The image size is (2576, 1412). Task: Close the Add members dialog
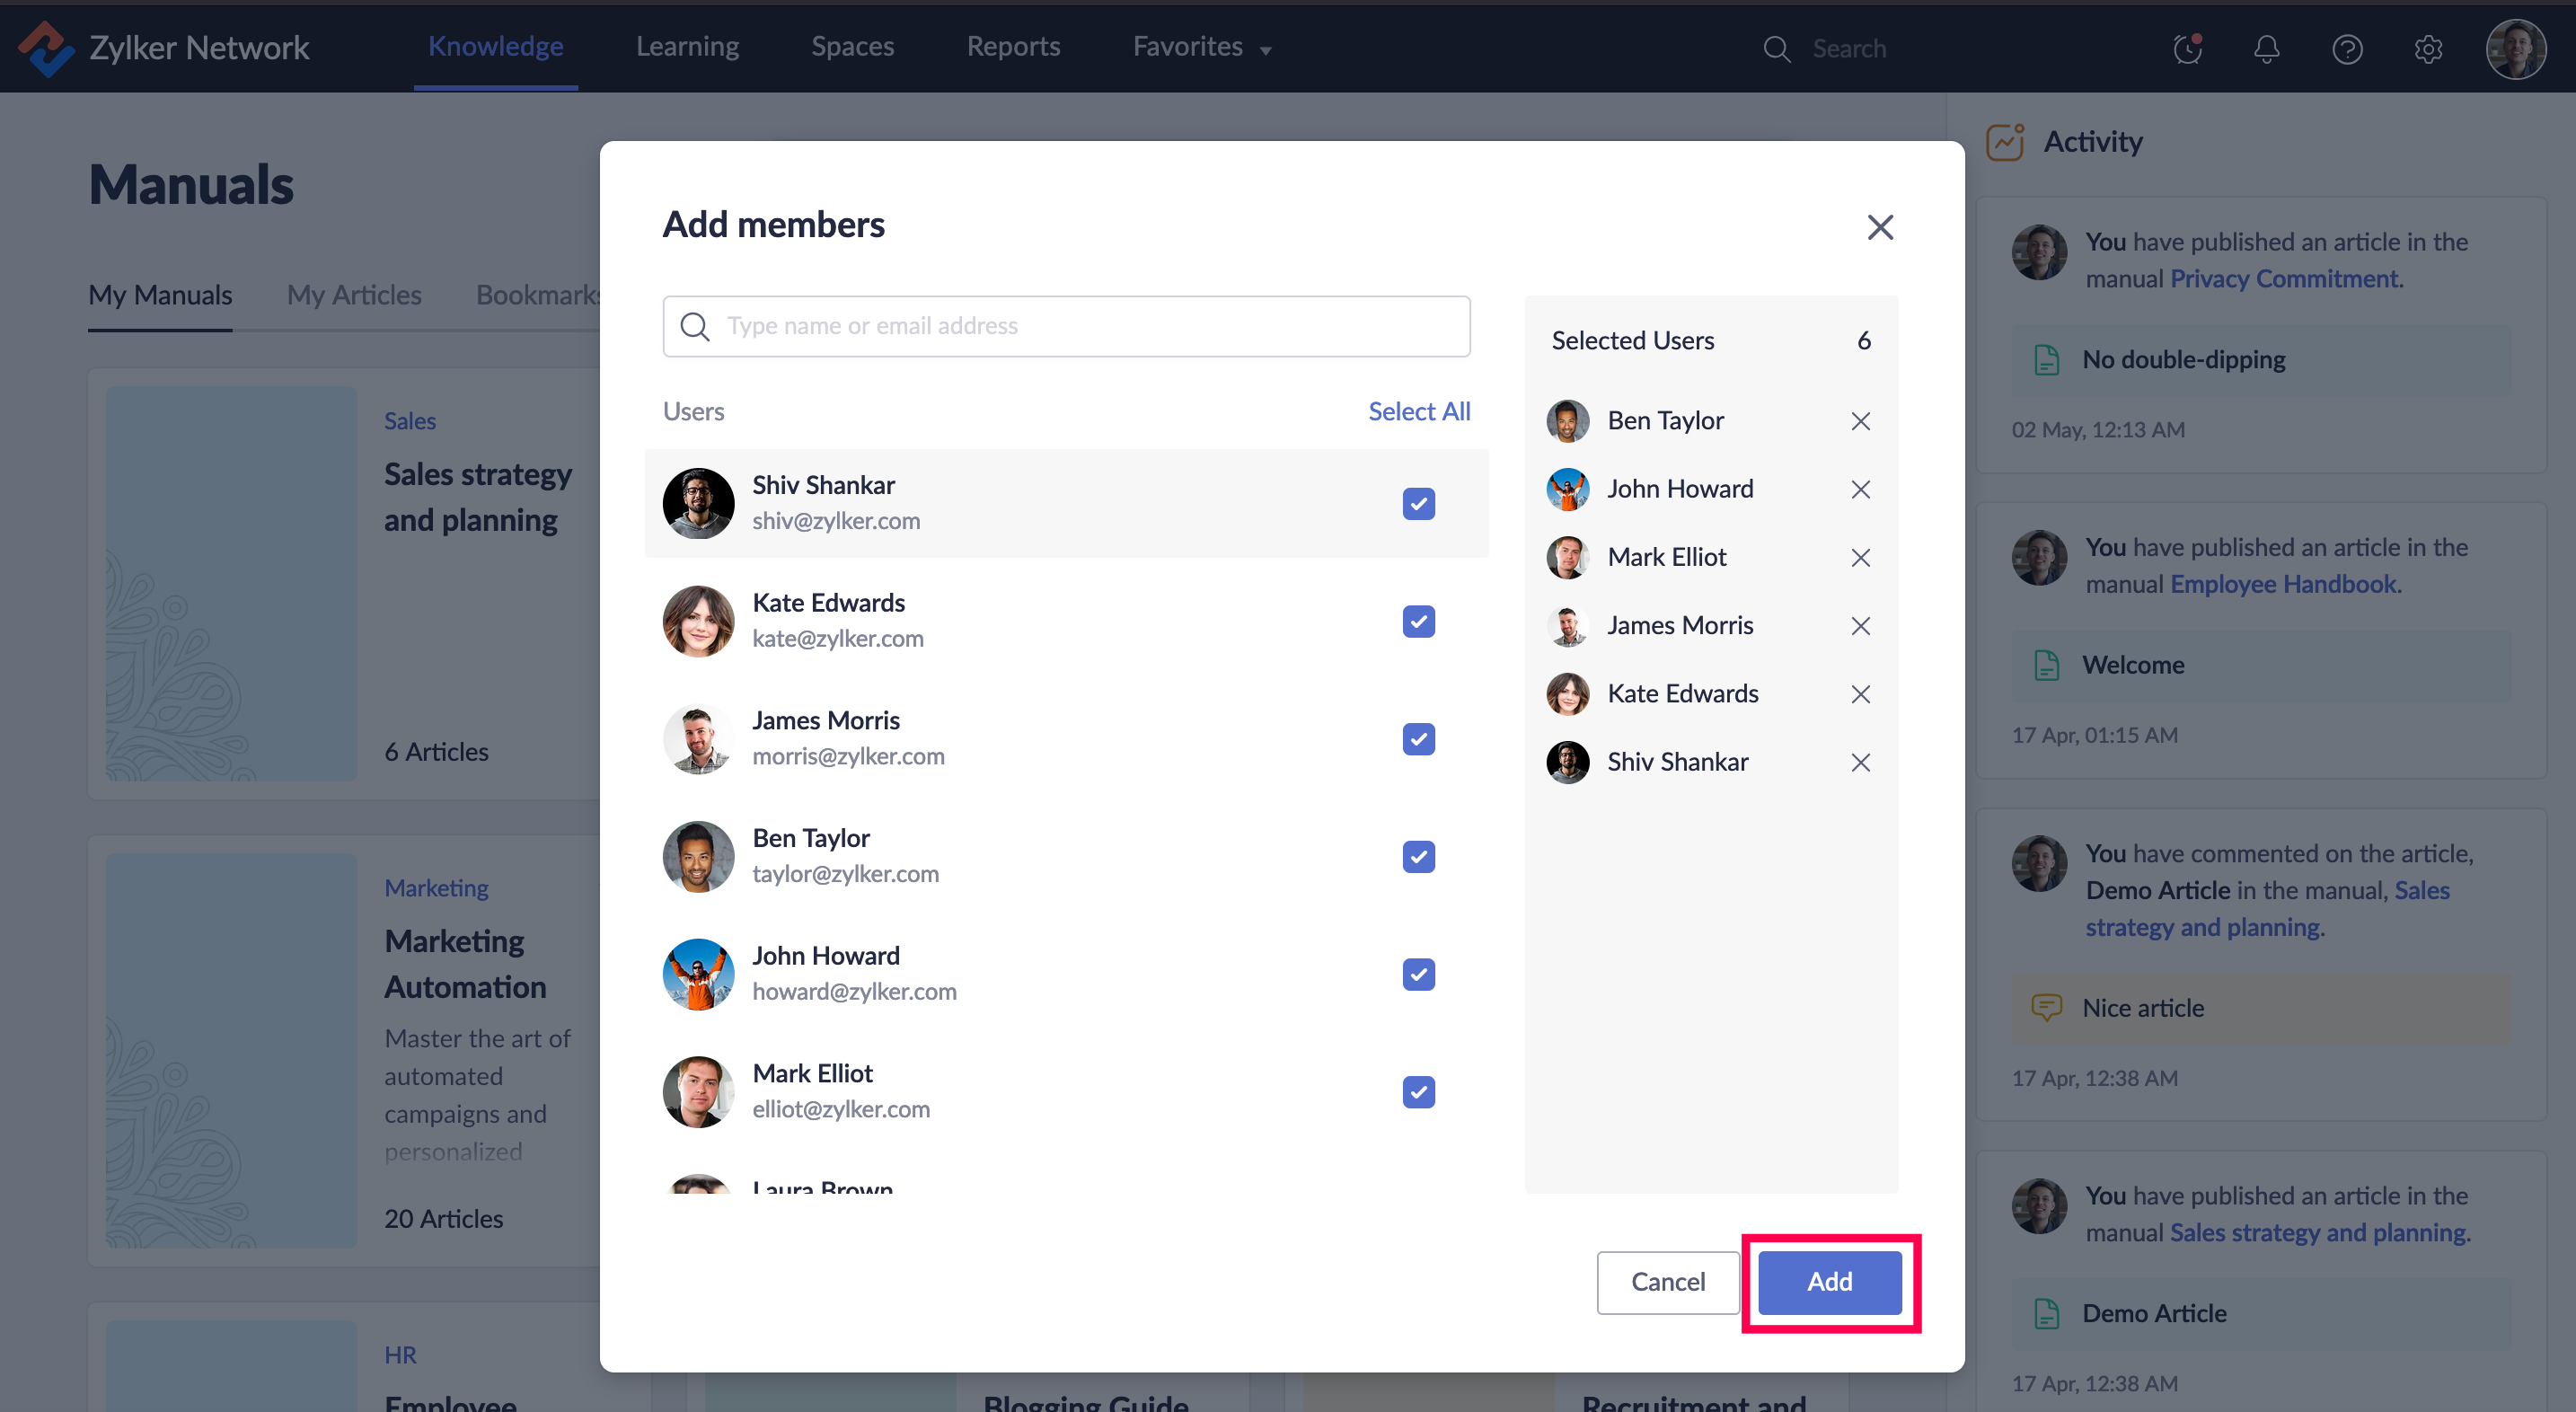(x=1880, y=227)
